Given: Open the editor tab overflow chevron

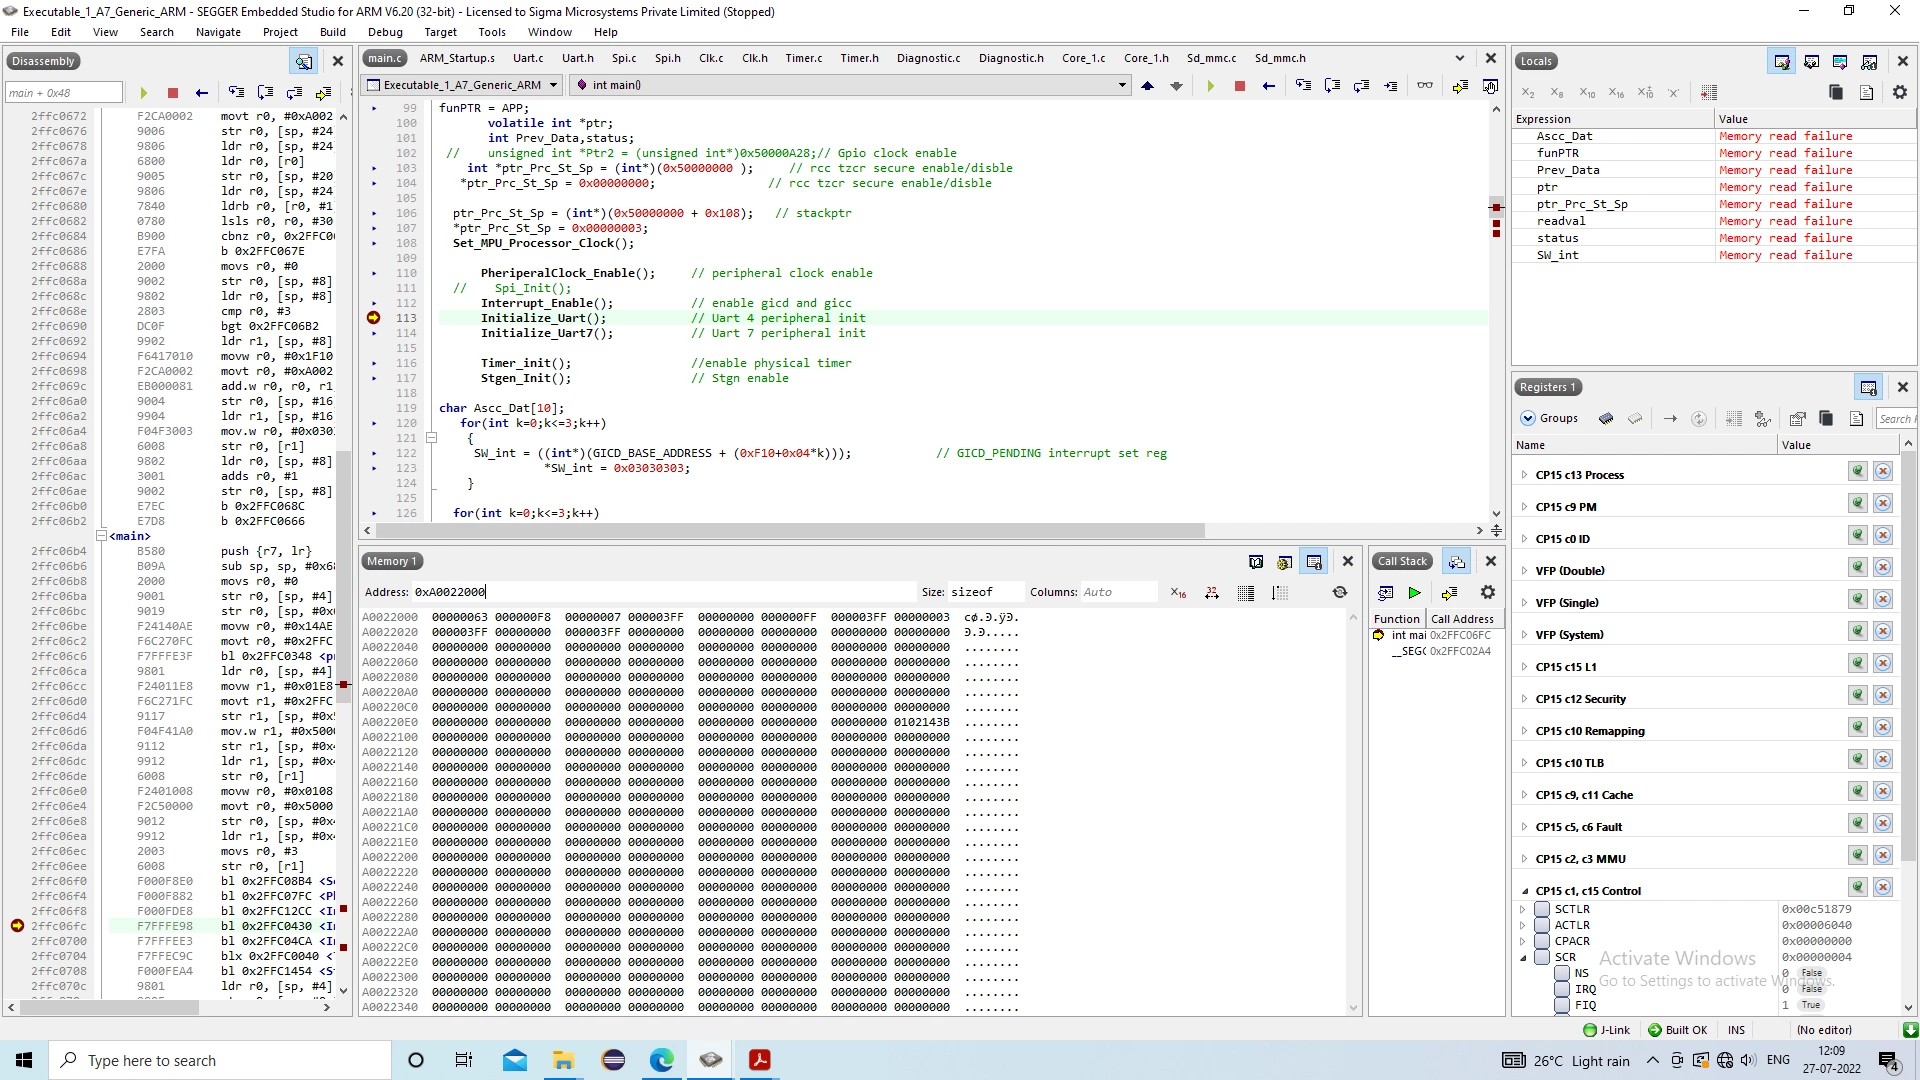Looking at the screenshot, I should (x=1460, y=59).
